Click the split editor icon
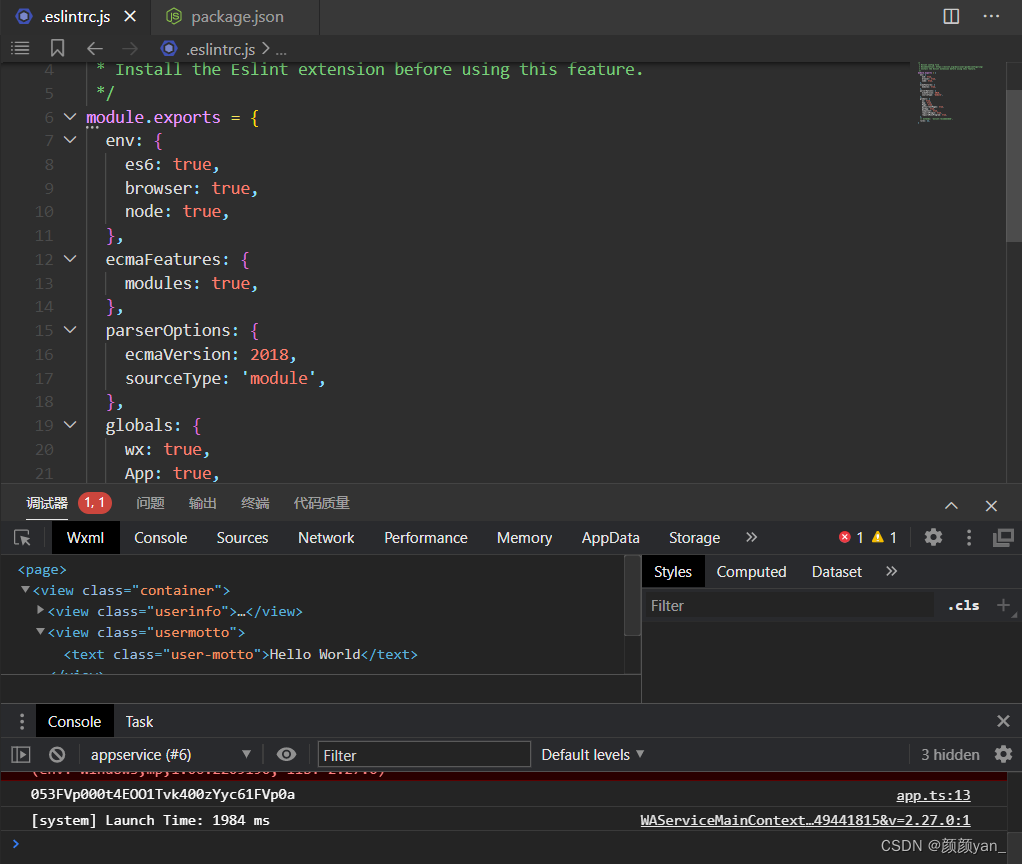The height and width of the screenshot is (864, 1022). click(951, 16)
